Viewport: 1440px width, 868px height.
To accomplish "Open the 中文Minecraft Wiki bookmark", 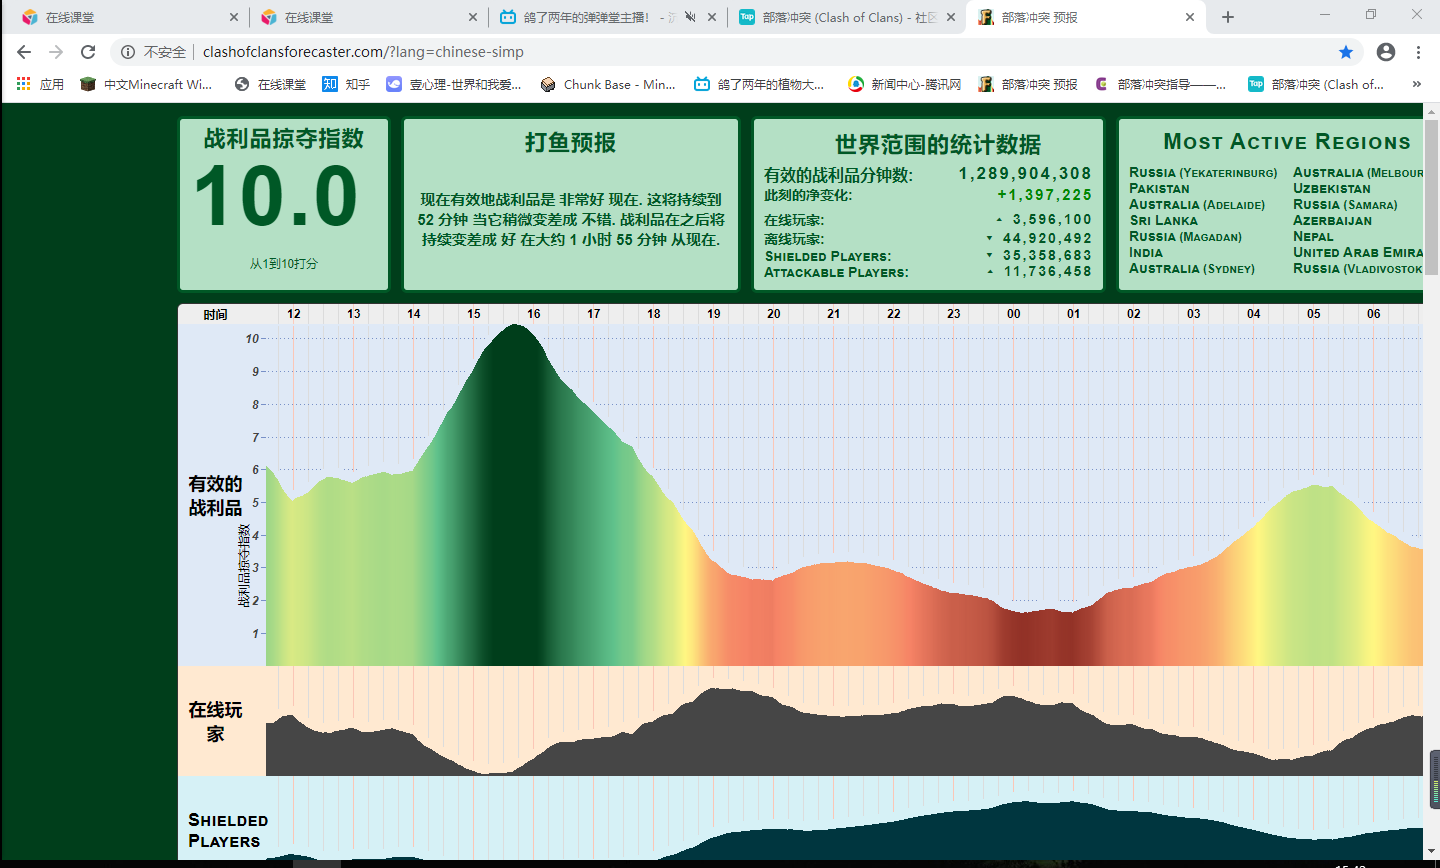I will (x=147, y=84).
